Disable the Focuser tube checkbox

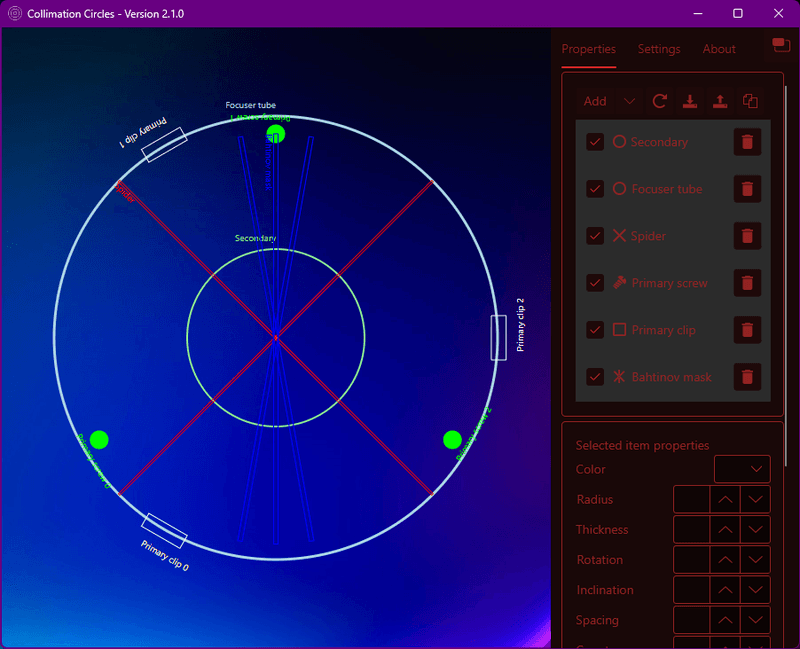pyautogui.click(x=595, y=189)
